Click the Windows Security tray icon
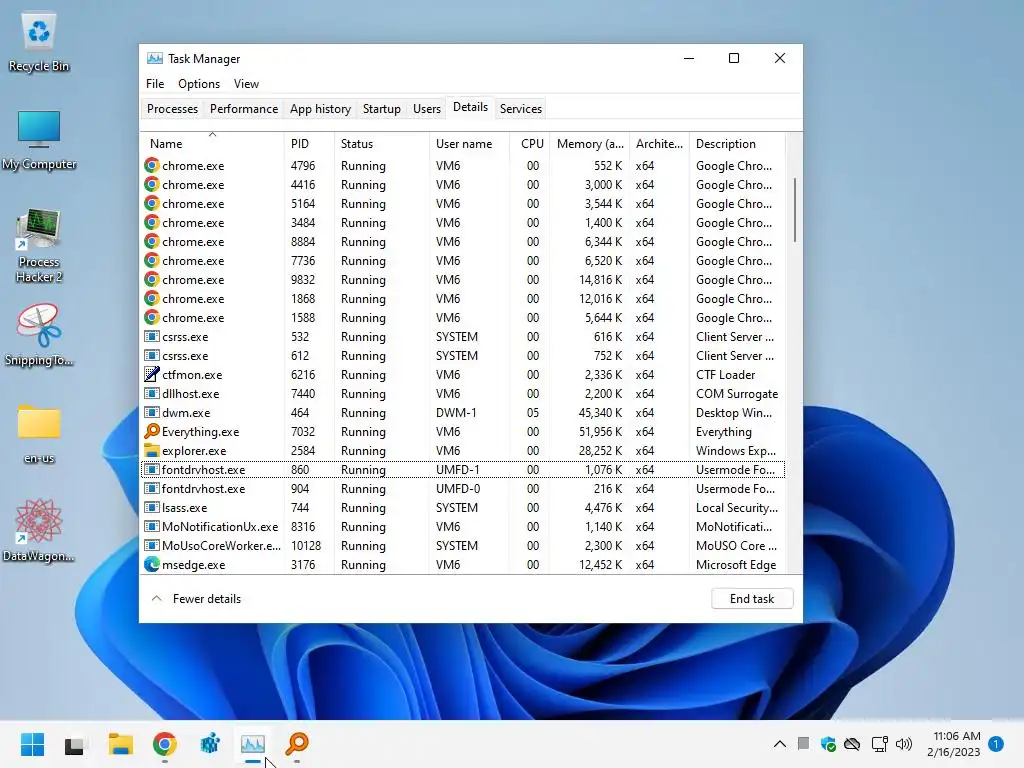Viewport: 1024px width, 768px height. 828,744
